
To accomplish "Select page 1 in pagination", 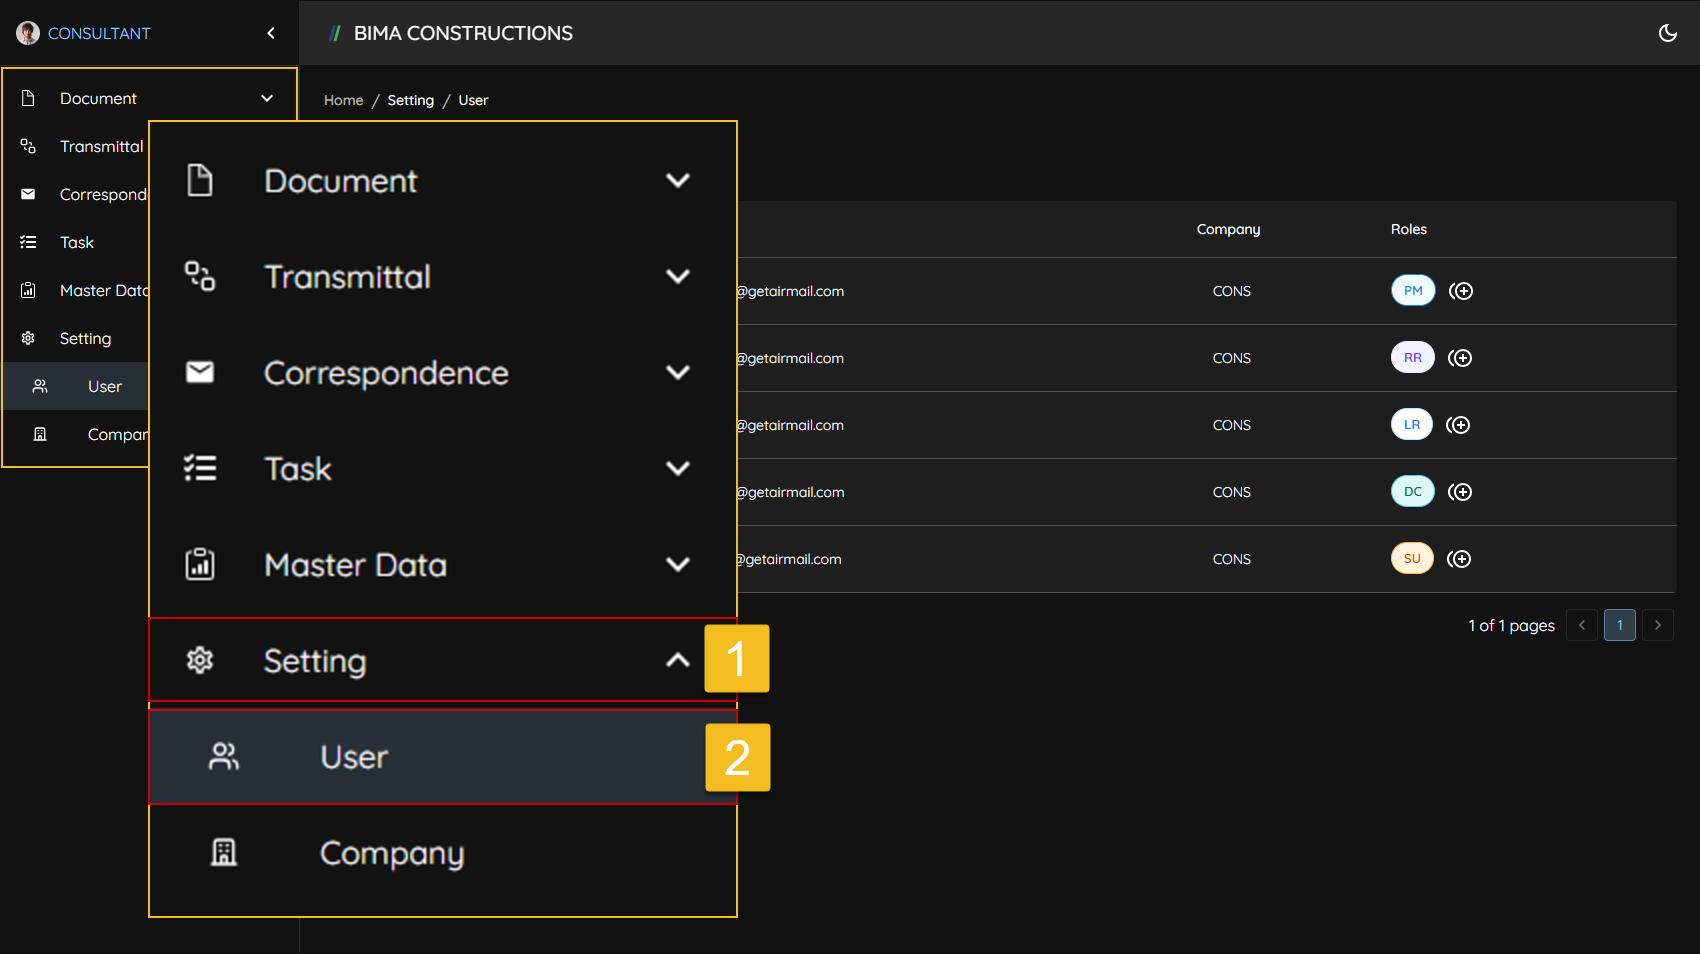I will coord(1619,625).
